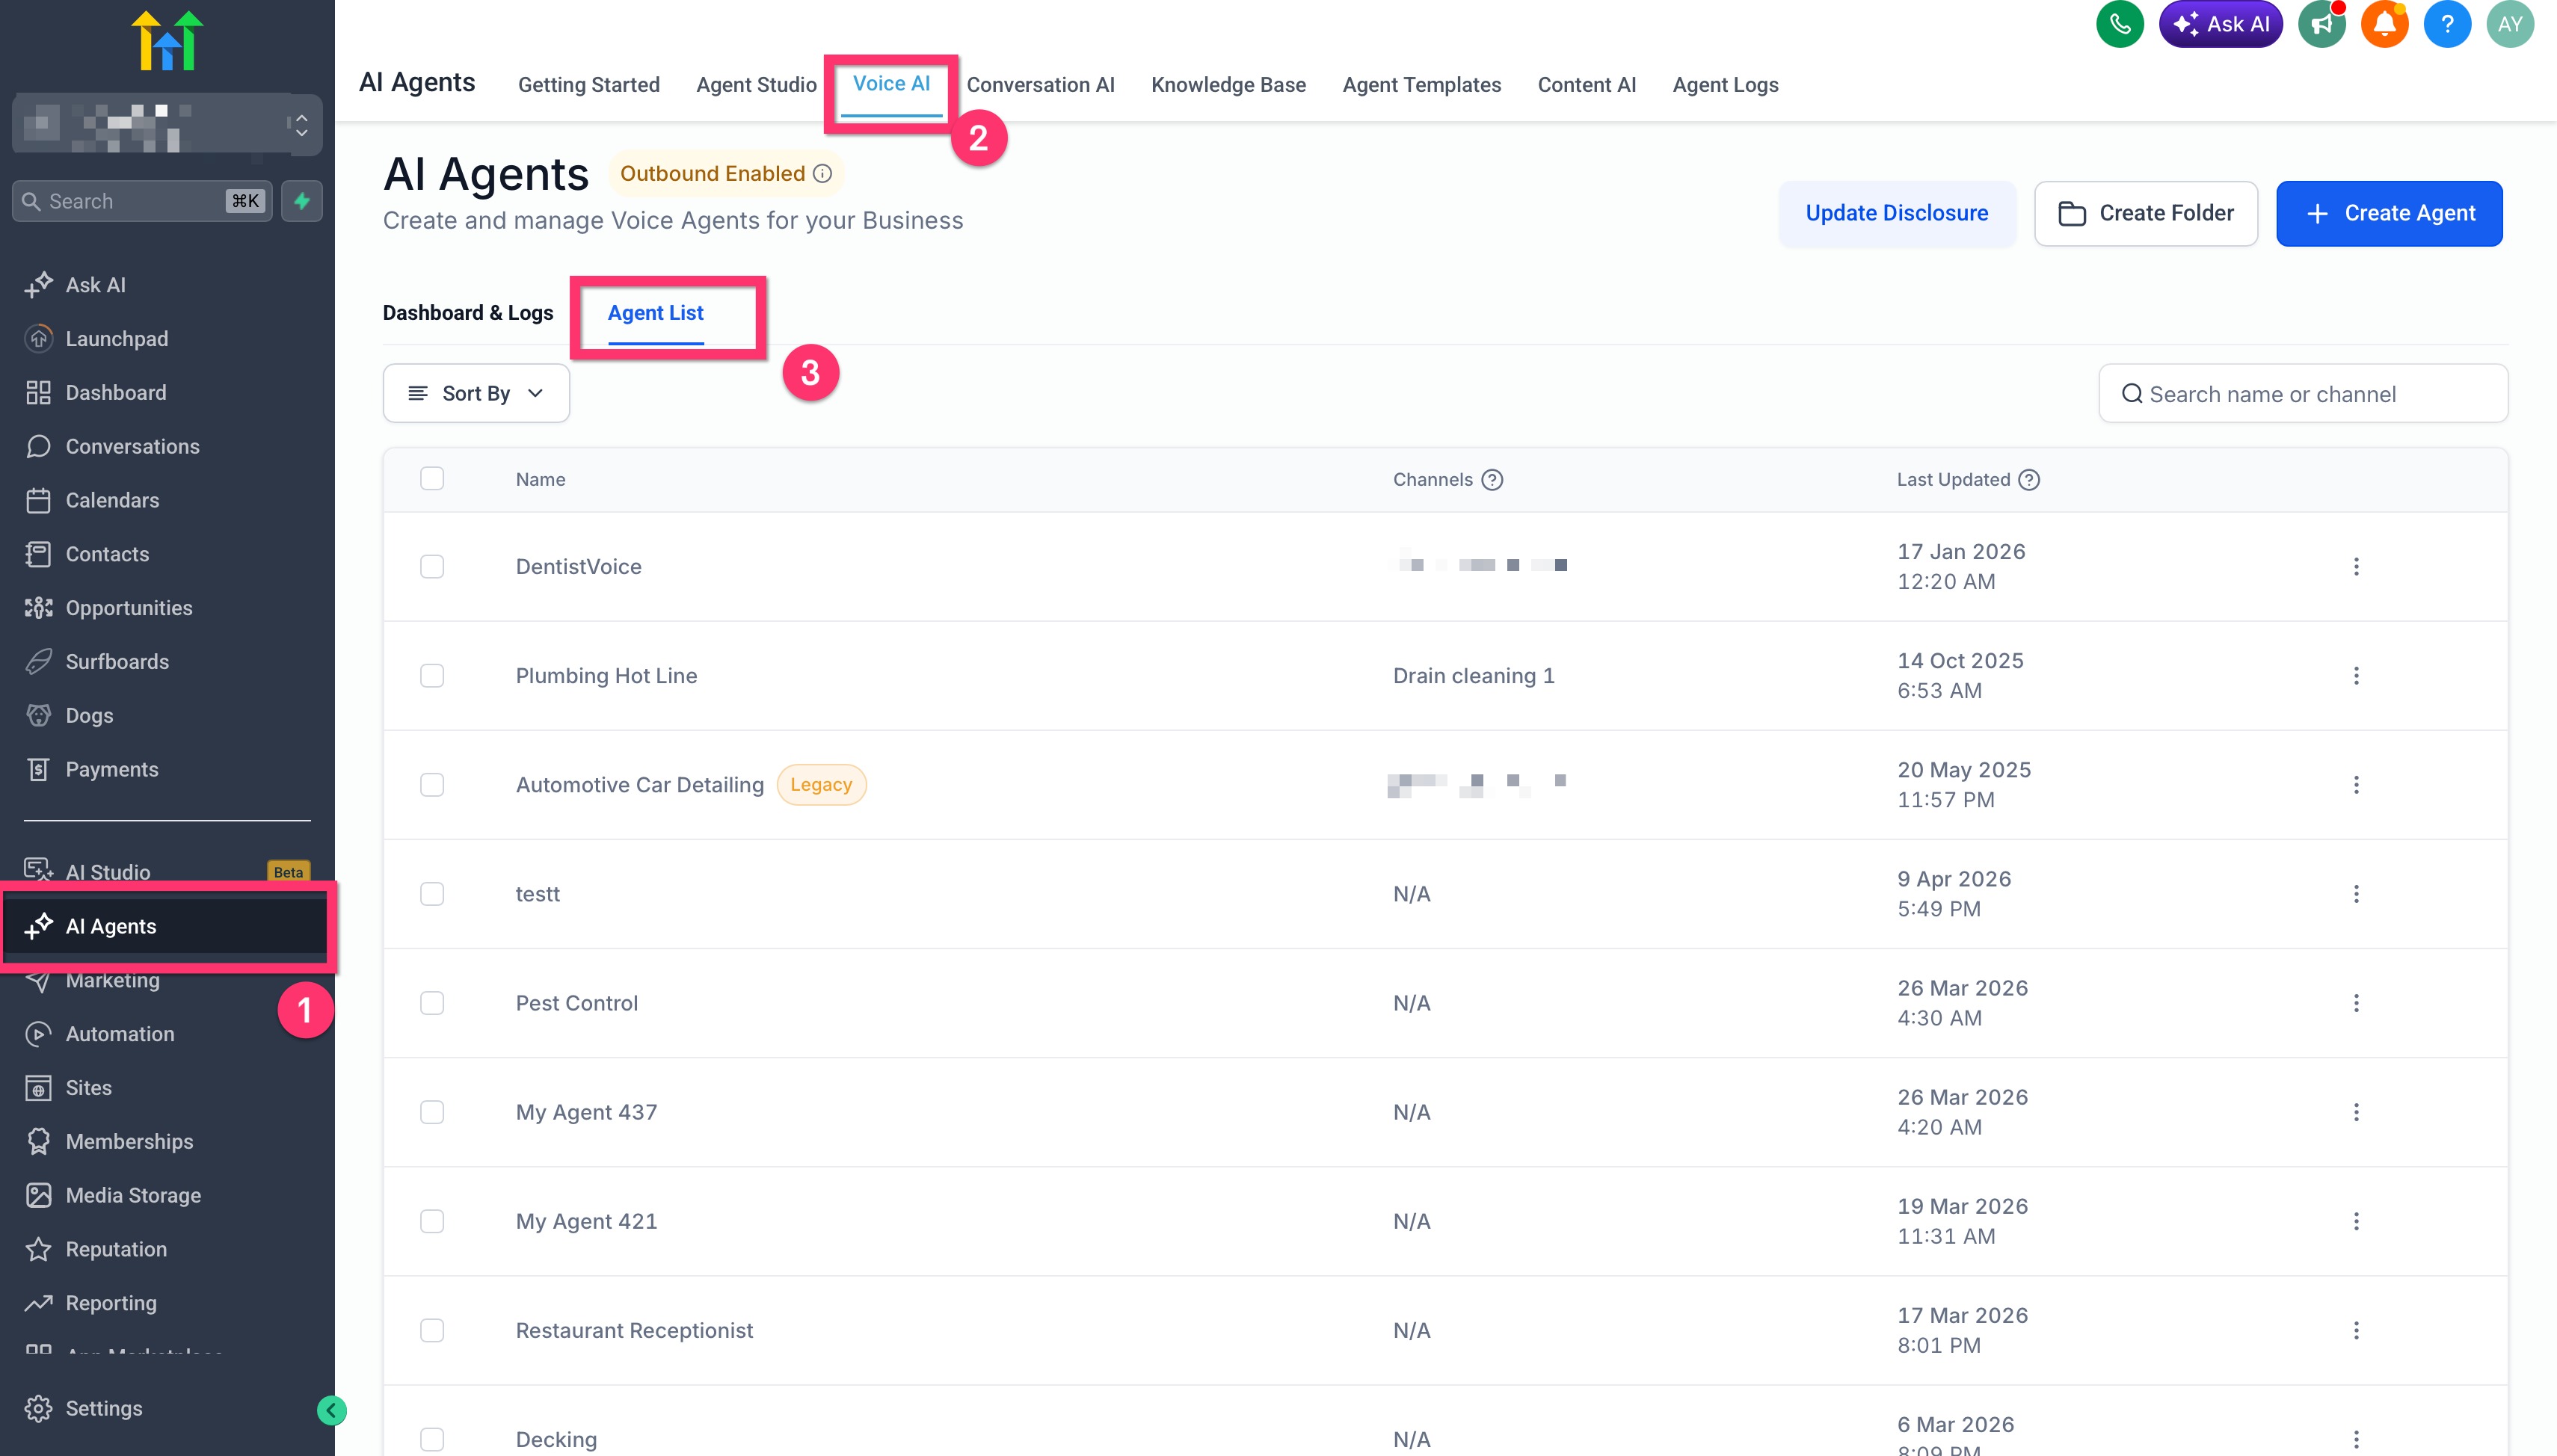The image size is (2557, 1456).
Task: Open the sub-account switcher chevrons
Action: 301,125
